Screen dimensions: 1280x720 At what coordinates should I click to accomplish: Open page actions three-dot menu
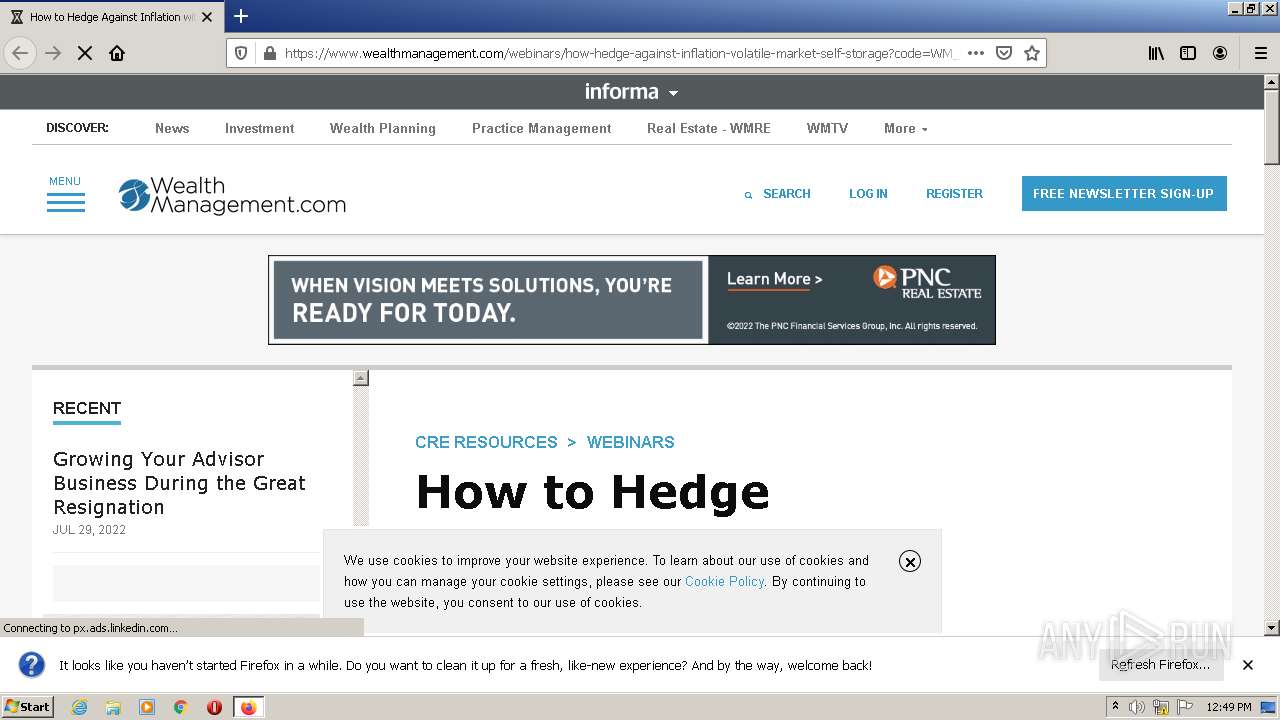[976, 53]
